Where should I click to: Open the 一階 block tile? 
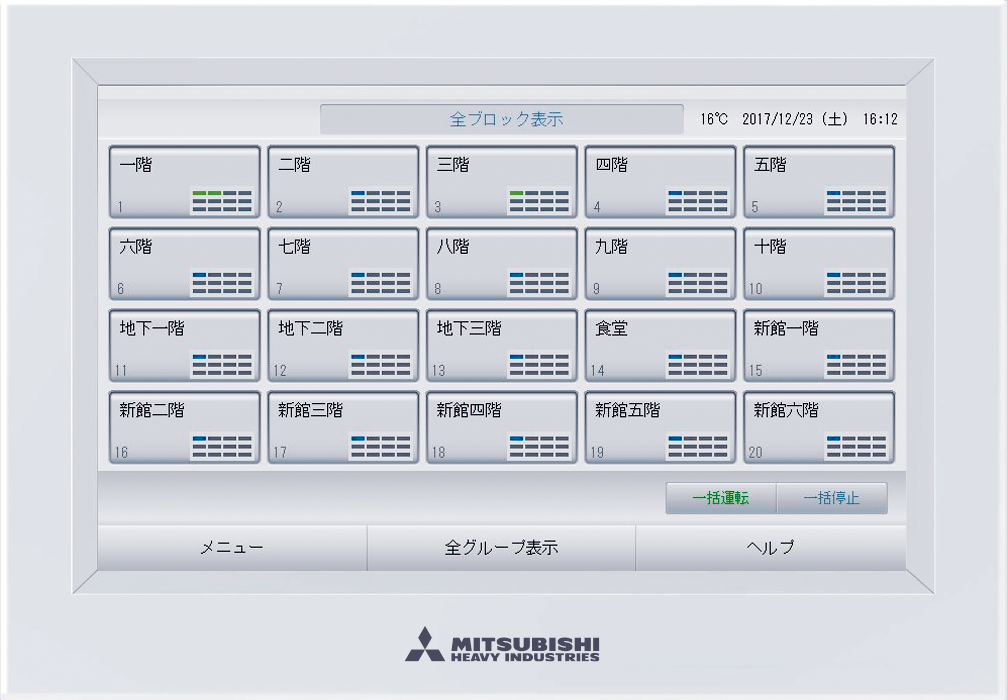coord(184,182)
